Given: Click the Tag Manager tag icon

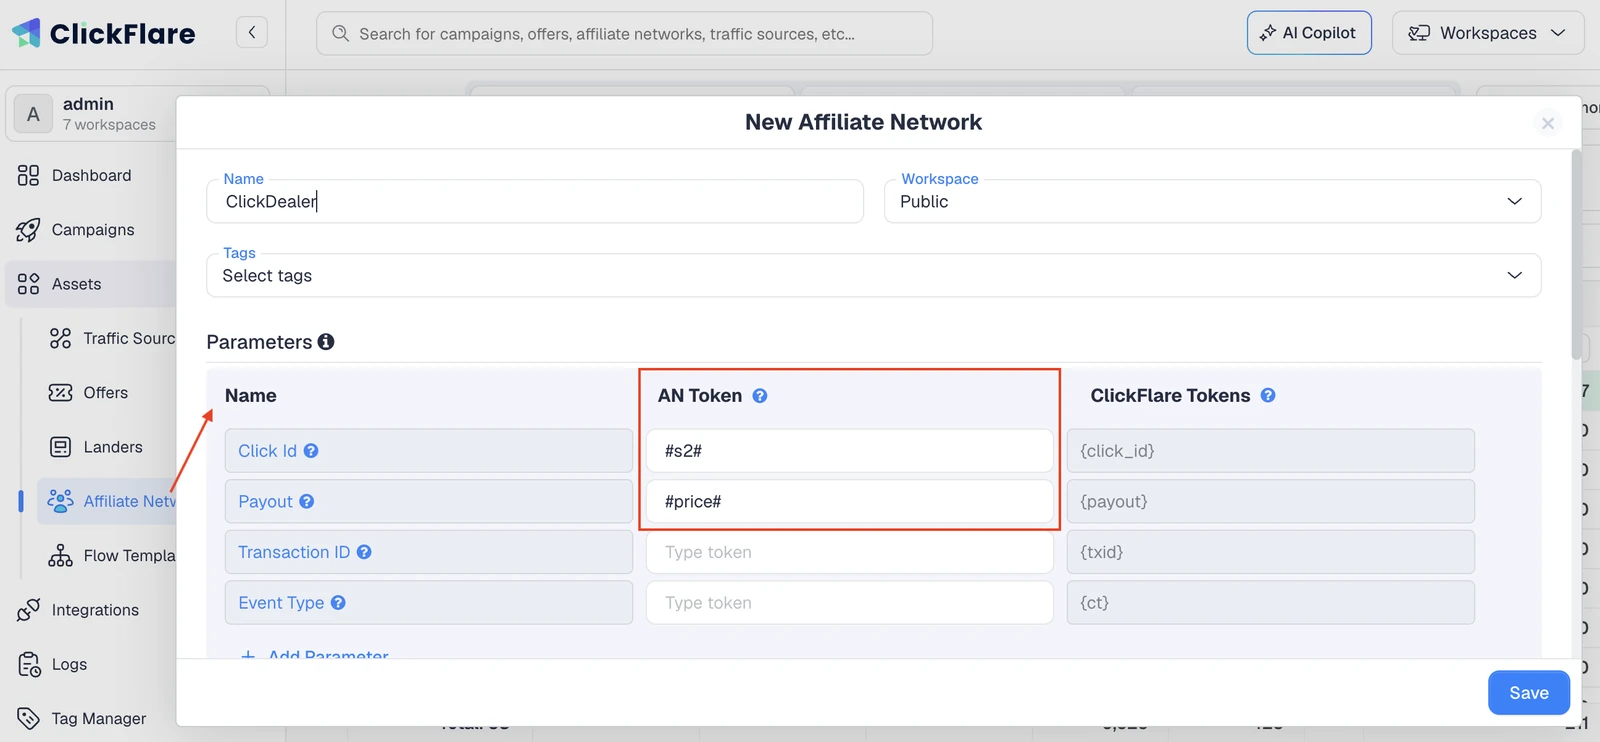Looking at the screenshot, I should (x=28, y=718).
